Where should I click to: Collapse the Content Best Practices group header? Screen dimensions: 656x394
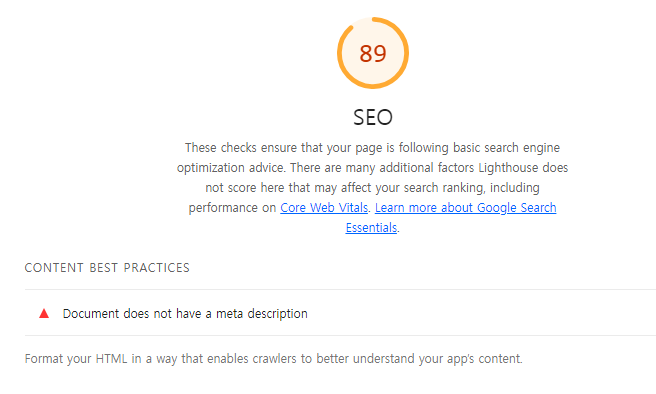tap(107, 268)
